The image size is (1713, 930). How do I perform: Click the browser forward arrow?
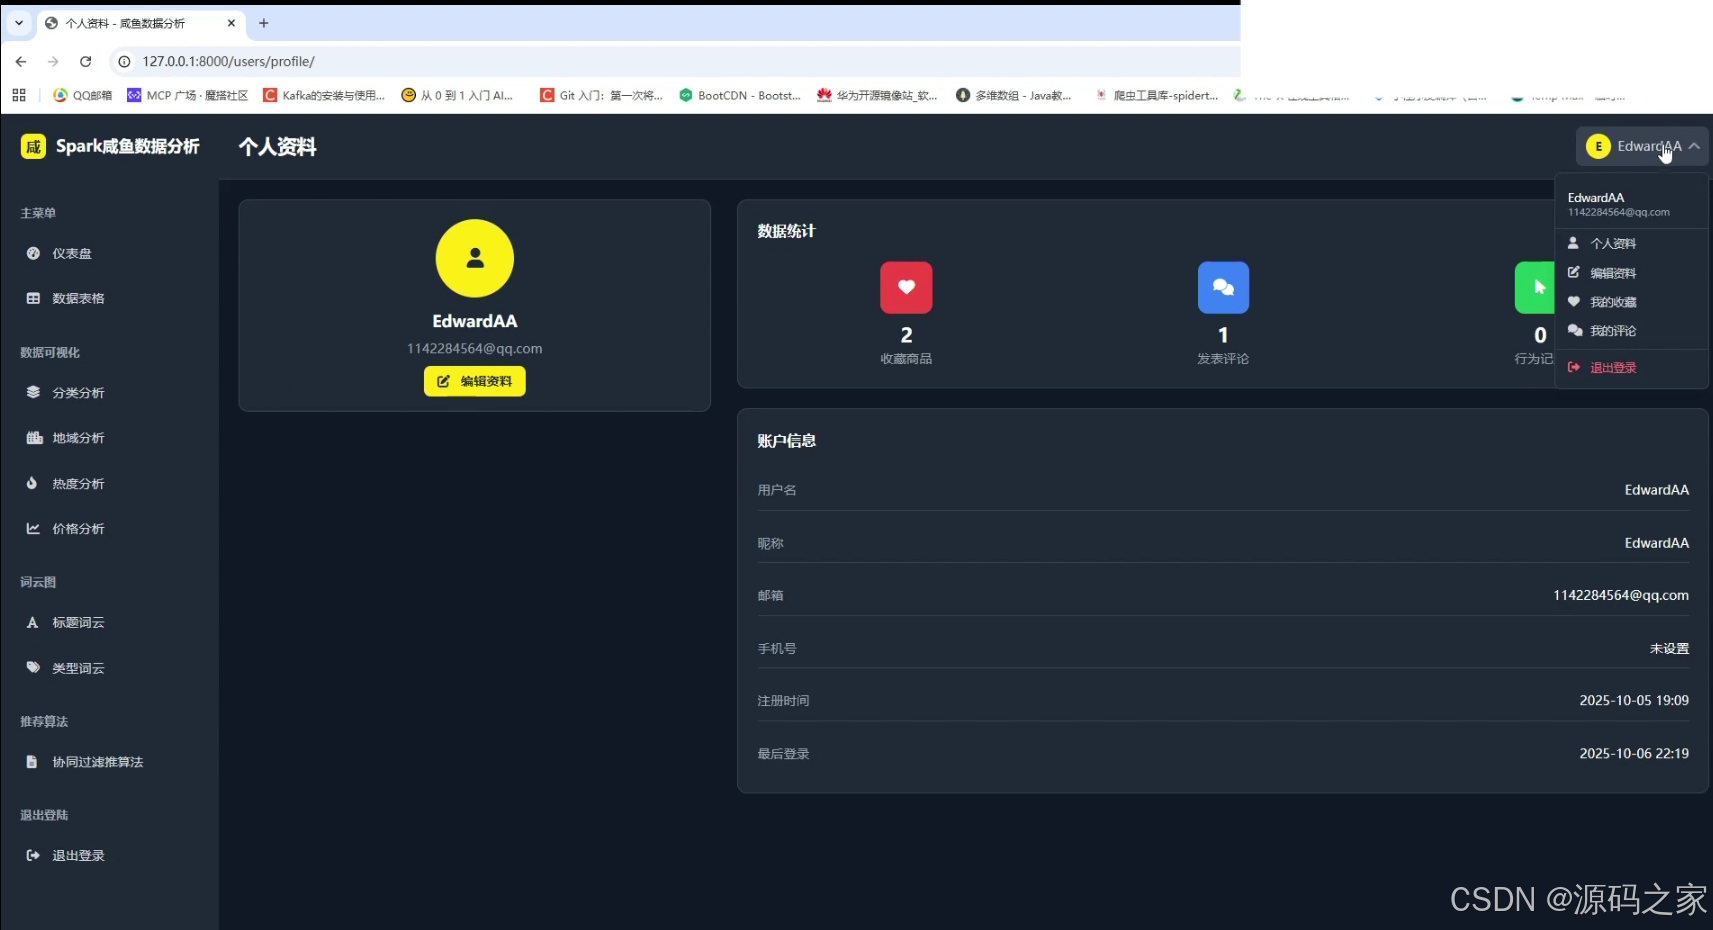[53, 61]
